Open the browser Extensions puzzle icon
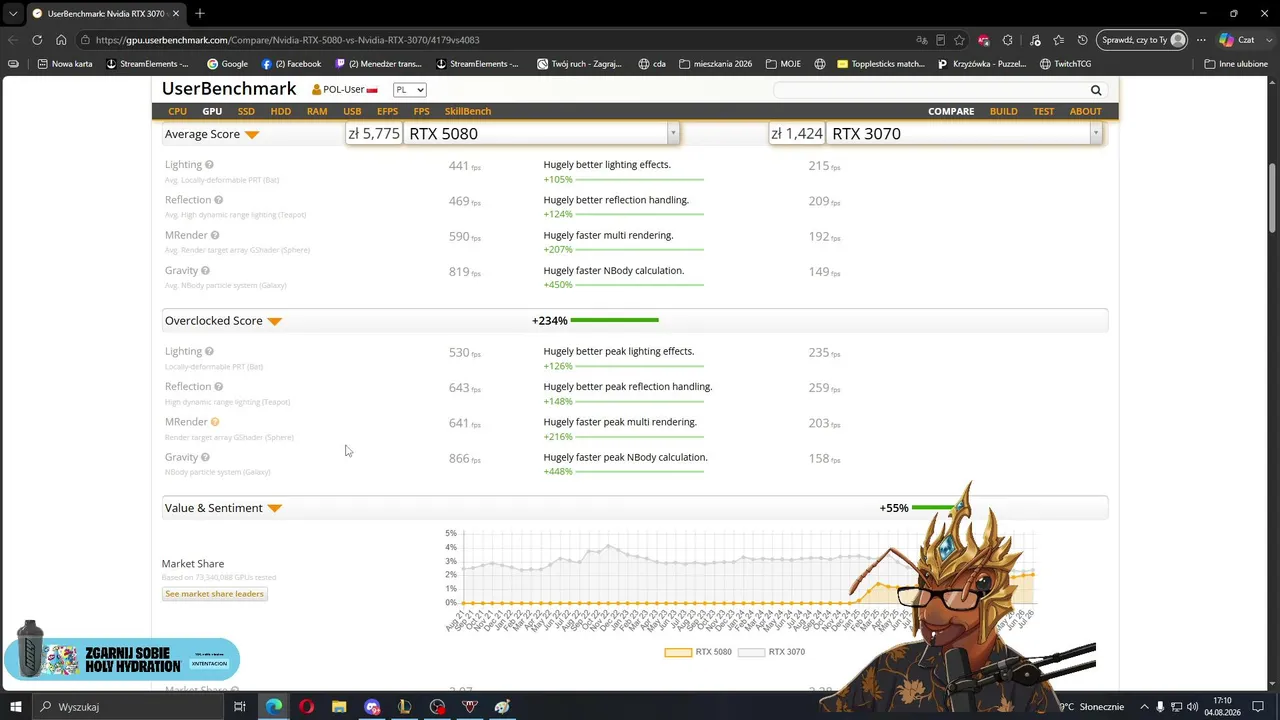1280x720 pixels. click(1007, 40)
